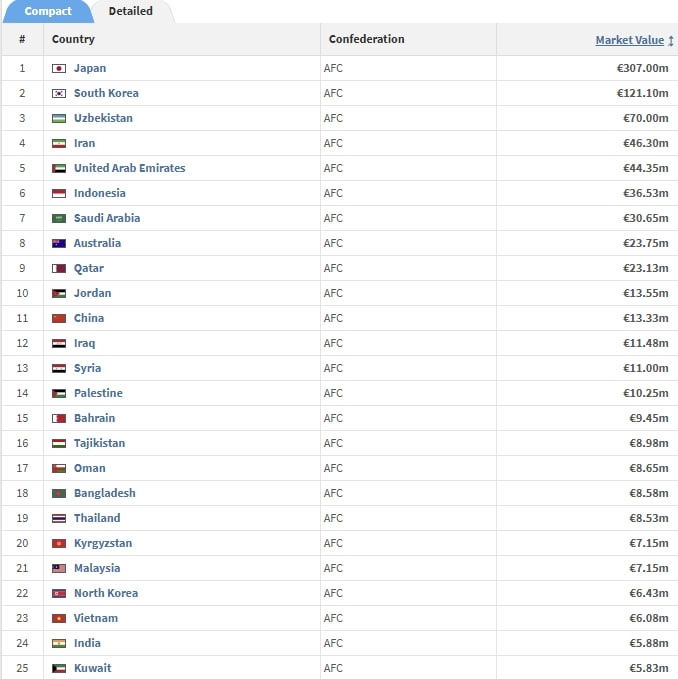
Task: Open the United Arab Emirates link
Action: (x=129, y=168)
